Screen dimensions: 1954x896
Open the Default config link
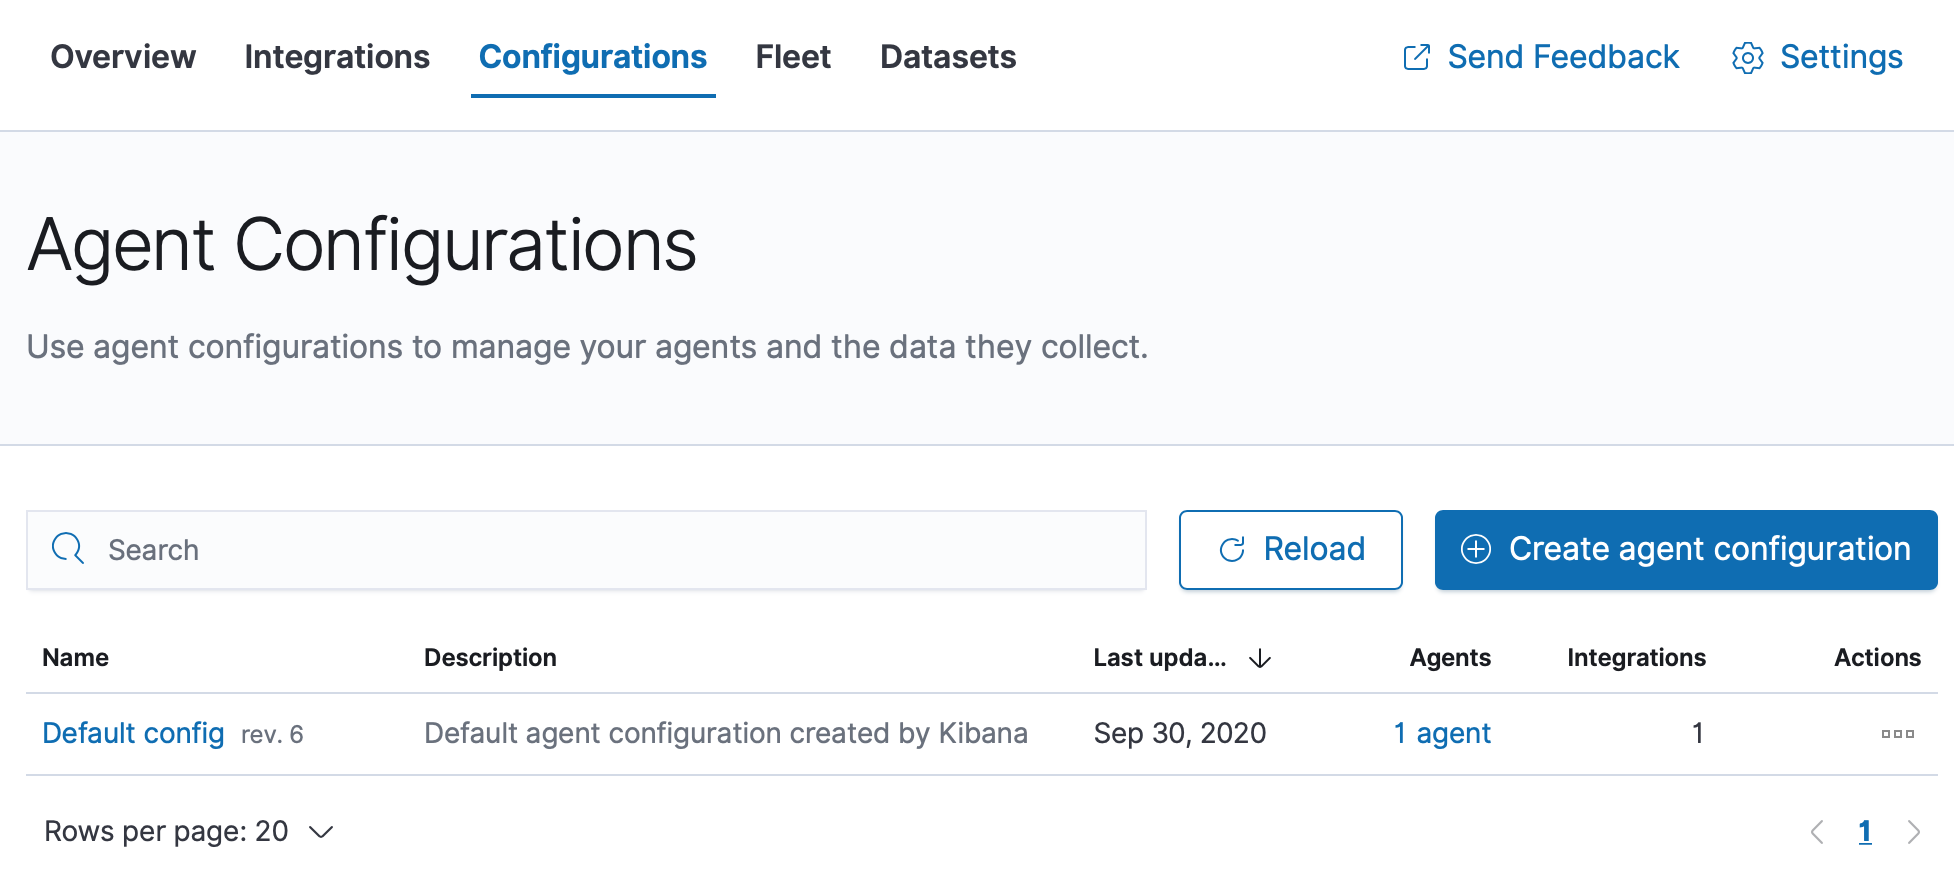point(133,734)
